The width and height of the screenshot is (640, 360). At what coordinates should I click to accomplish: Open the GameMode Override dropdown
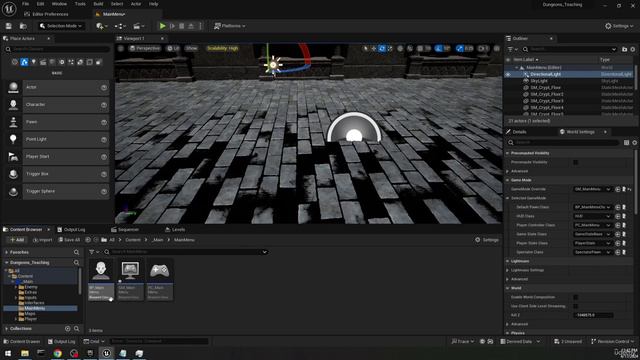[x=592, y=189]
